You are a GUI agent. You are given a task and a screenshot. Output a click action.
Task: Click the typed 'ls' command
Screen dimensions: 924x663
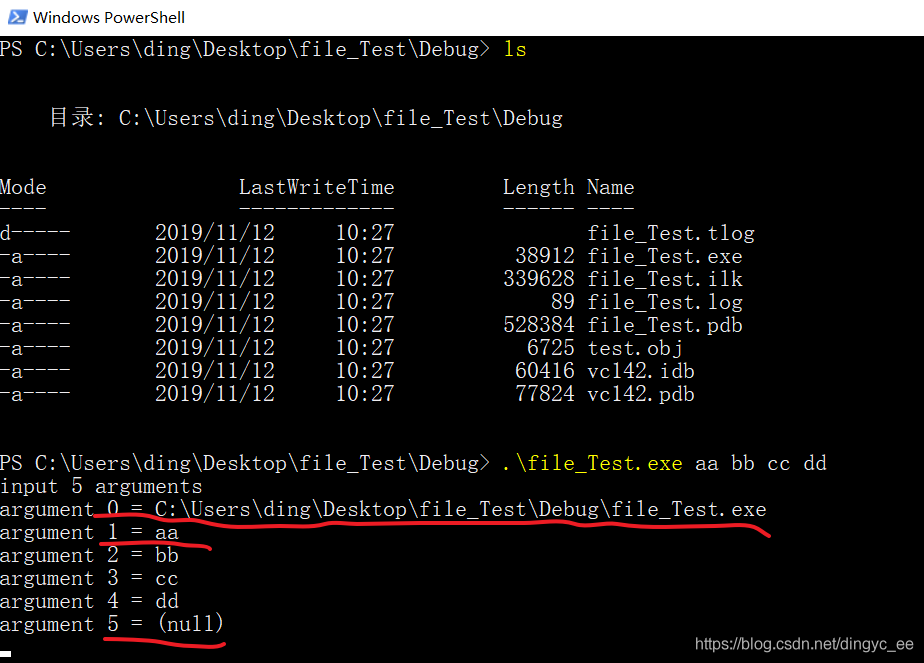(x=515, y=49)
